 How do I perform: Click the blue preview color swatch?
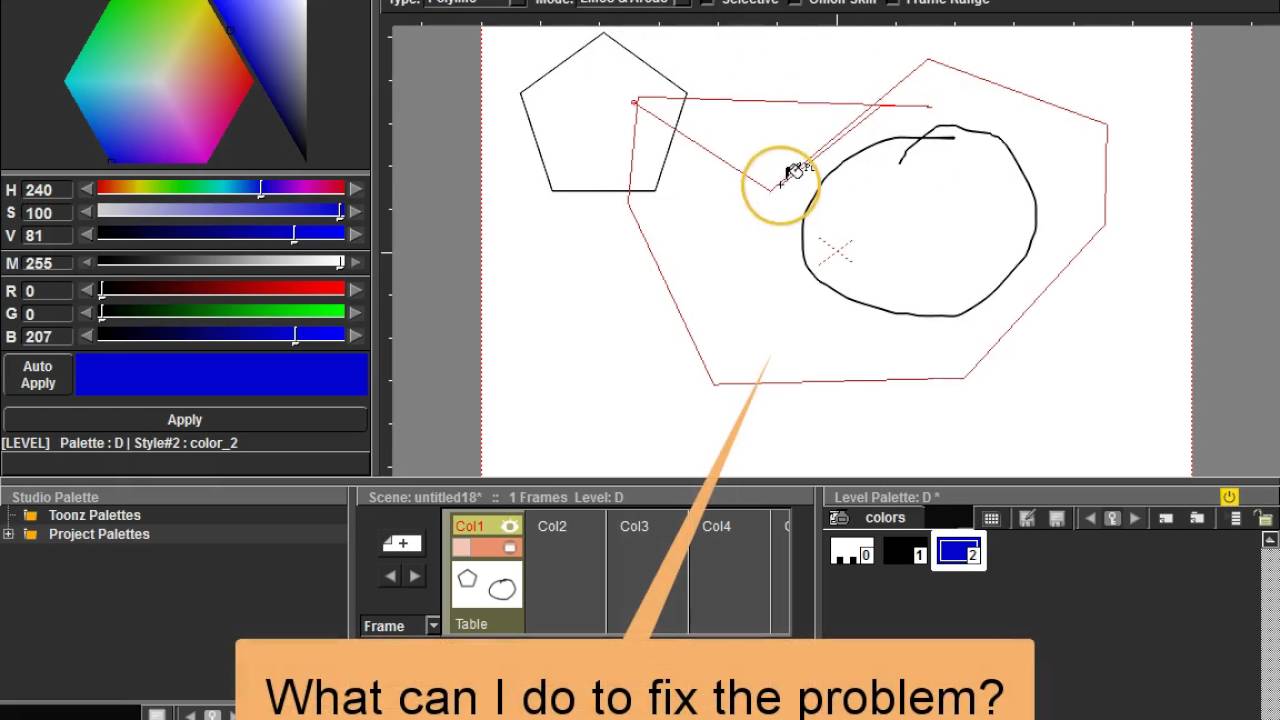coord(222,375)
